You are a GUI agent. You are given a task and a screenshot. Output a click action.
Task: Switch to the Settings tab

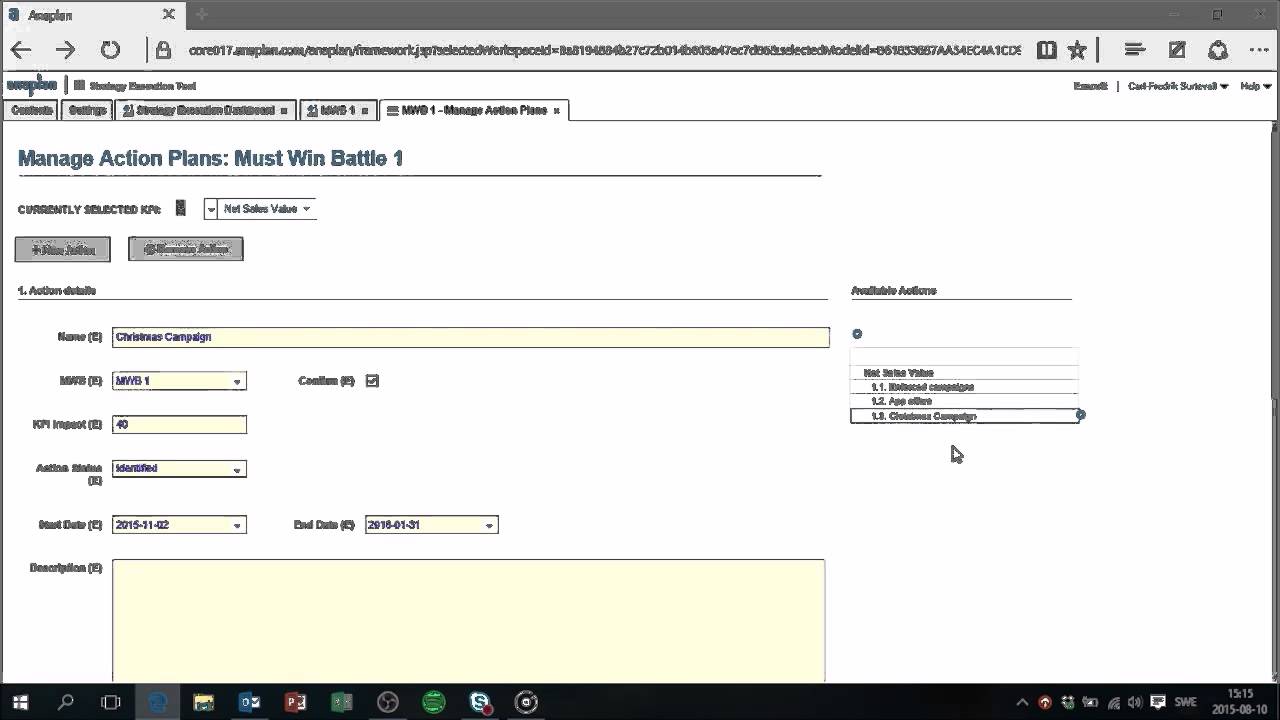click(x=88, y=111)
